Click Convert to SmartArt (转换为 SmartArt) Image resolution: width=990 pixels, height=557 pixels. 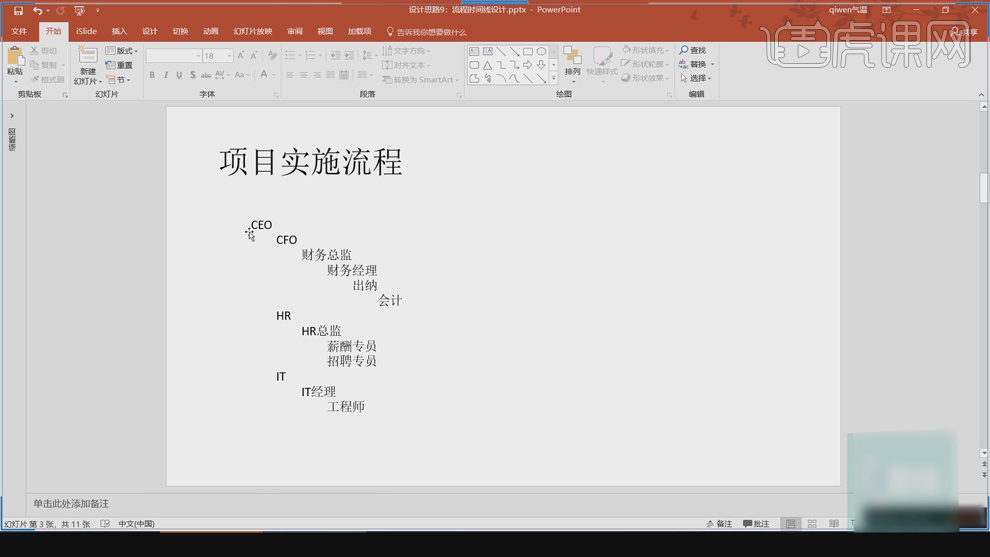click(x=420, y=80)
